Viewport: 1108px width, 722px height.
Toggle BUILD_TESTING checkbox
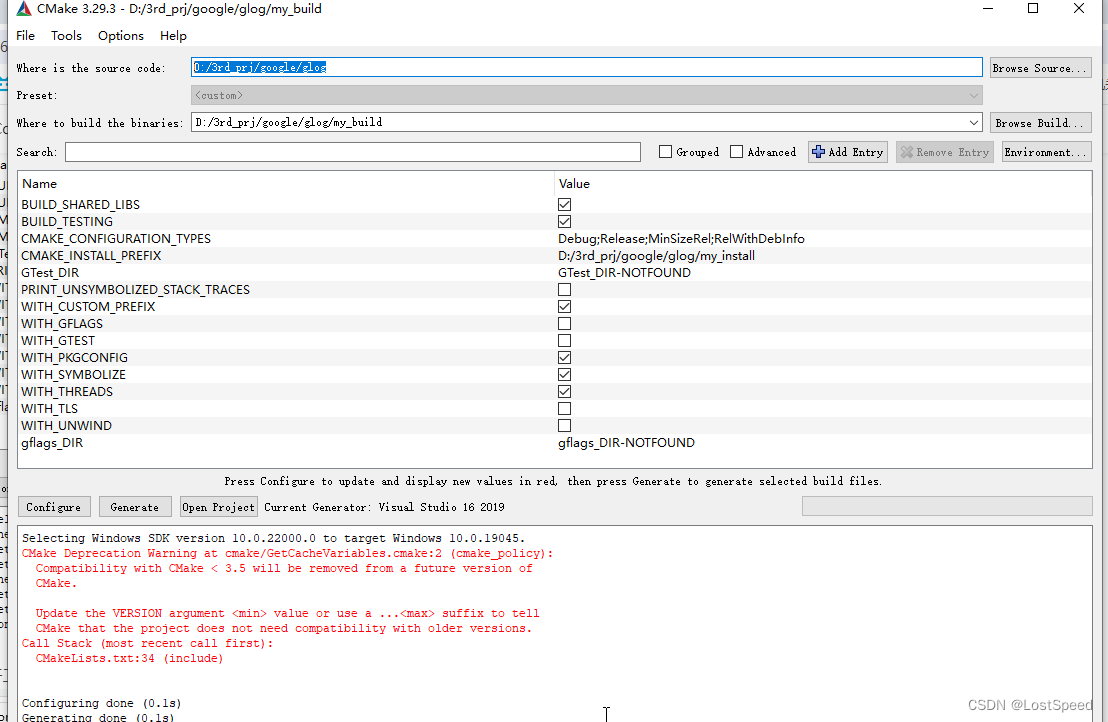point(564,222)
